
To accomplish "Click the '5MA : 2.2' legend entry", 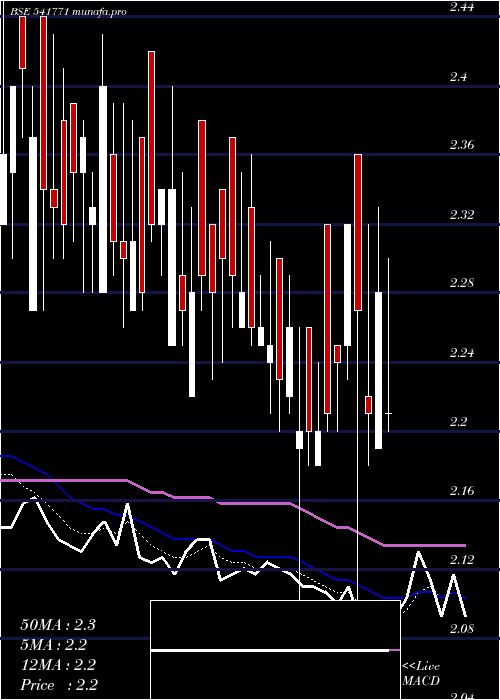I will [x=54, y=645].
